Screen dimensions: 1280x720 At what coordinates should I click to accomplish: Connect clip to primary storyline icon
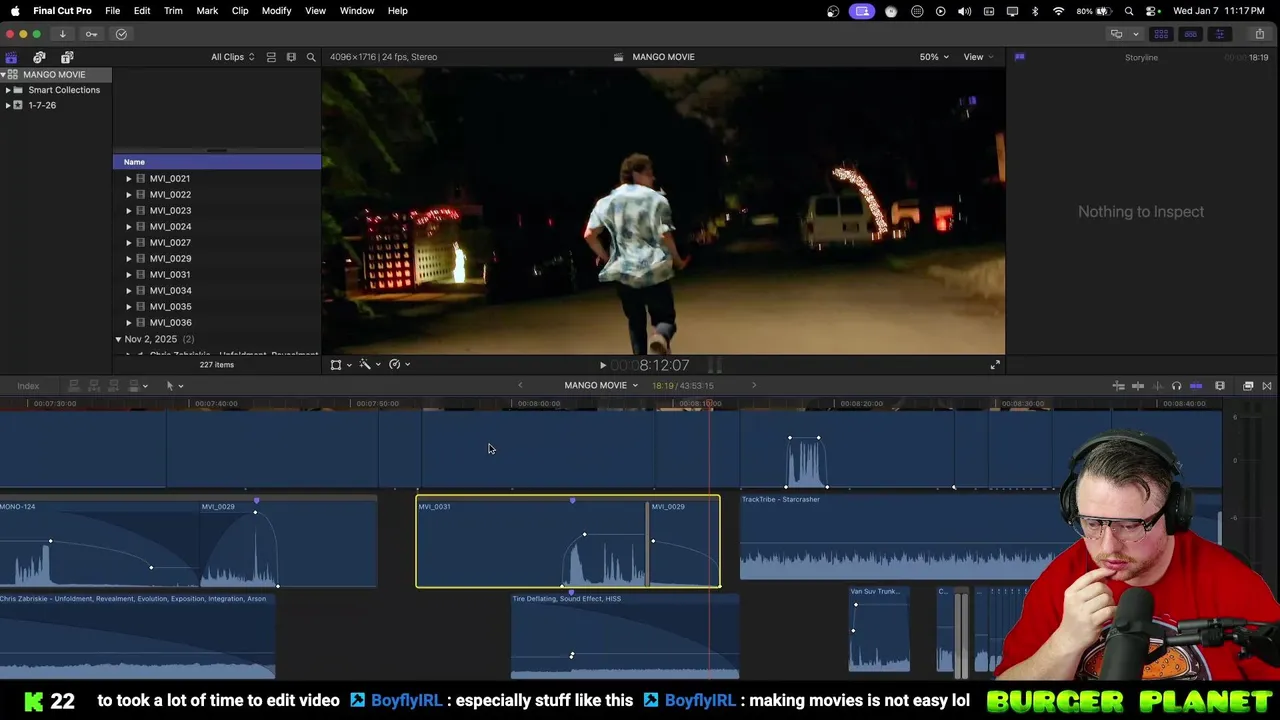pyautogui.click(x=73, y=386)
